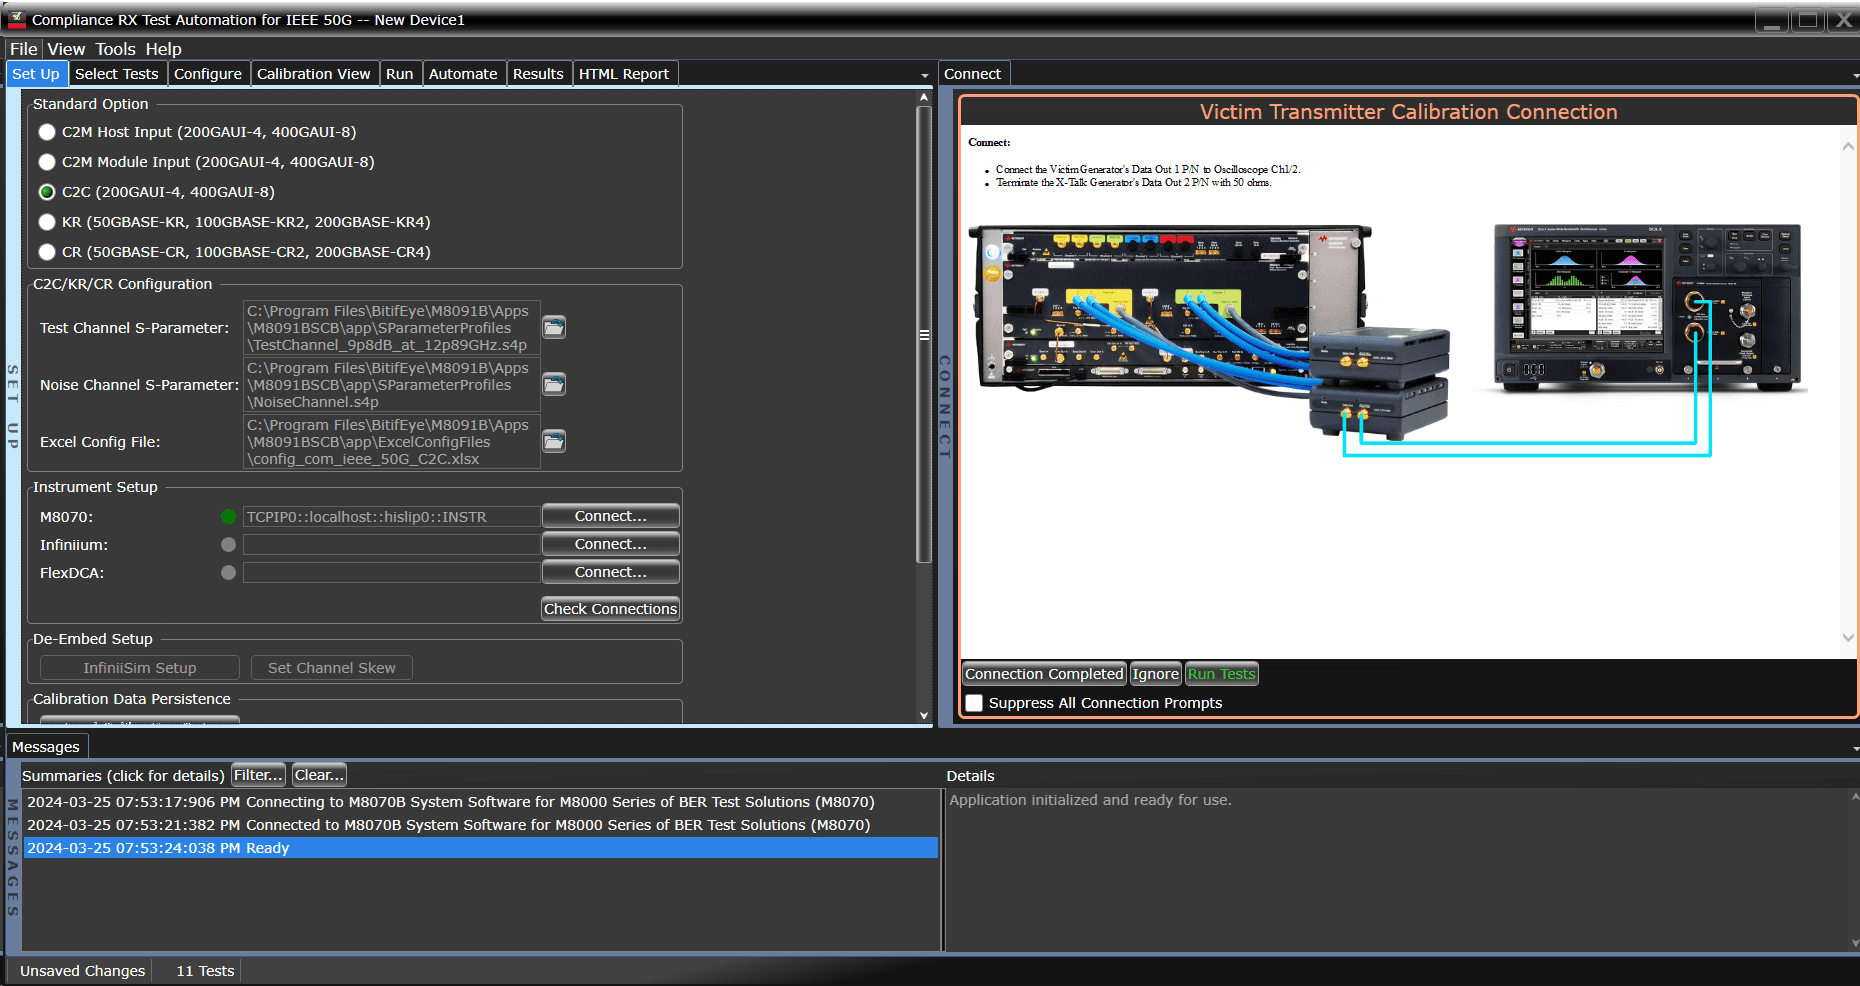Select the C2M Host Input standard option

click(x=47, y=131)
